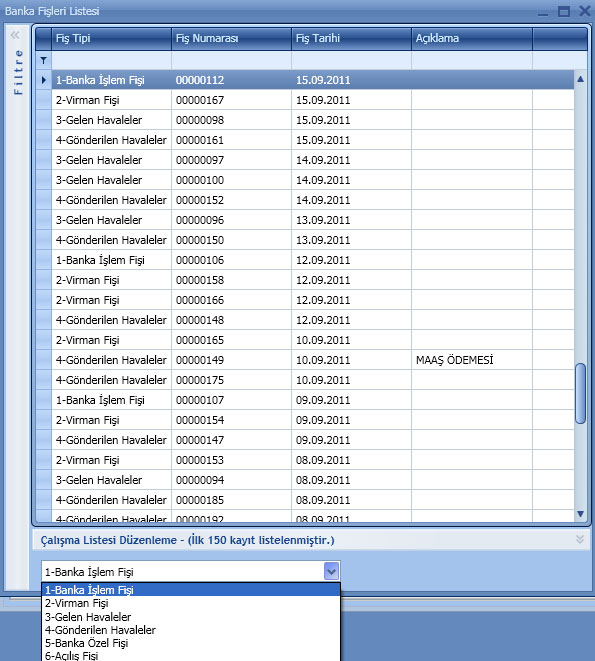Screen dimensions: 595x661
Task: Click the Açıklama filter cell
Action: 472,61
